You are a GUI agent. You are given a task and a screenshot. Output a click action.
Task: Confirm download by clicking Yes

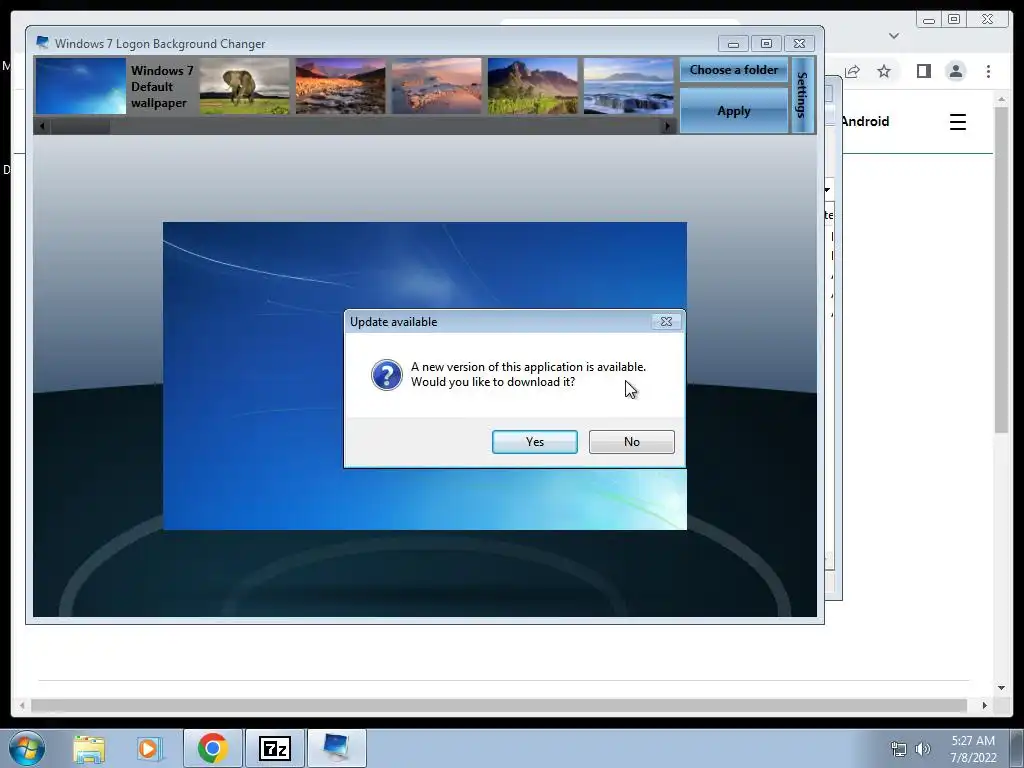[534, 441]
